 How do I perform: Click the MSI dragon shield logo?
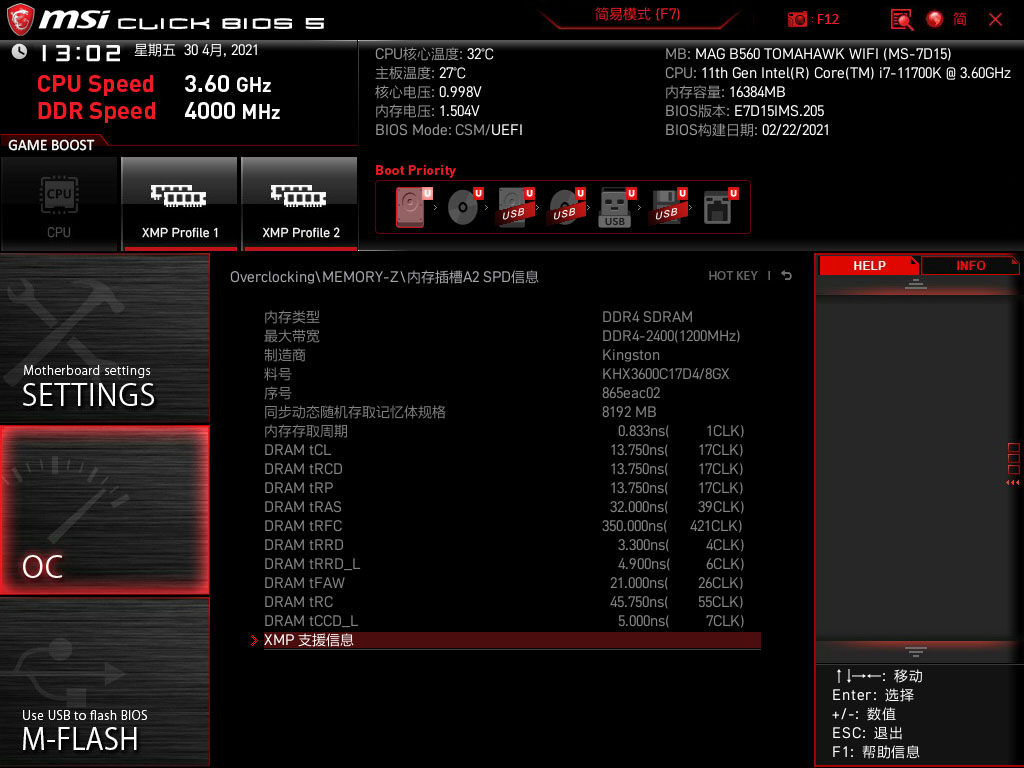pyautogui.click(x=20, y=20)
